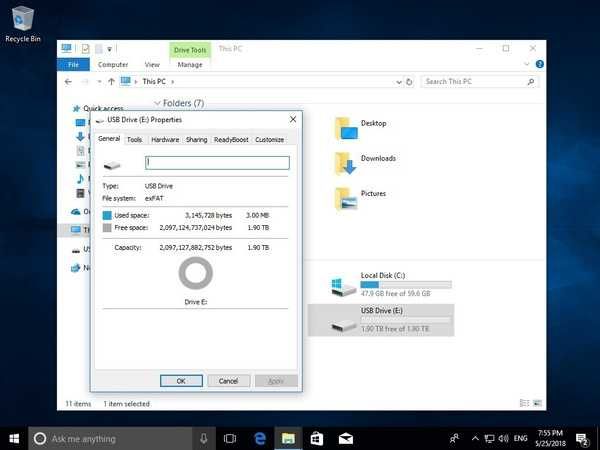
Task: Collapse the Folders (7) group
Action: point(157,103)
